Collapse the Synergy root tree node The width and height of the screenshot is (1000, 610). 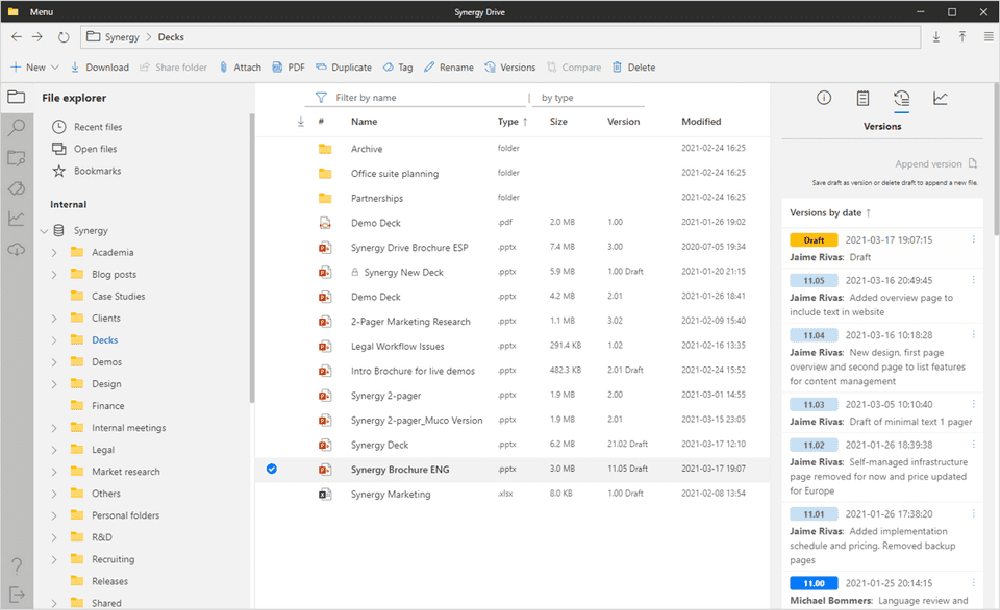(x=44, y=231)
